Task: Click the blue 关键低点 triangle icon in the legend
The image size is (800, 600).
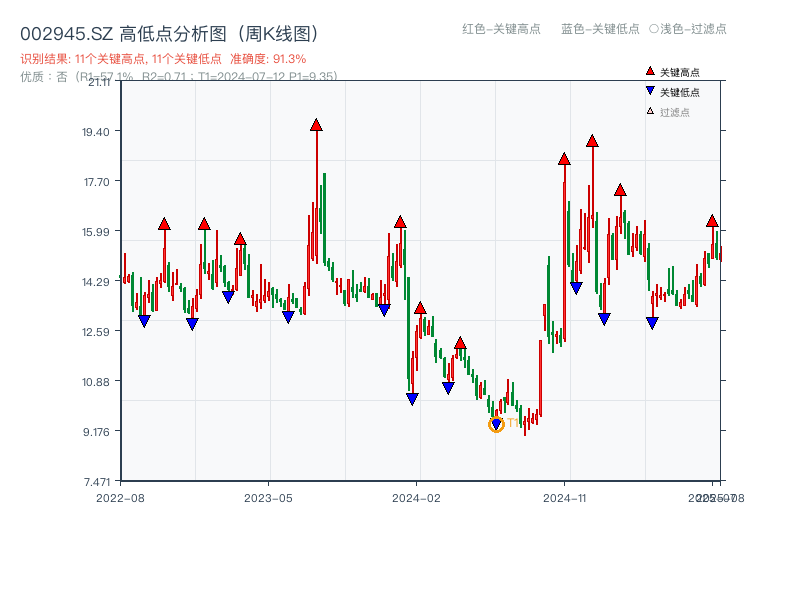Action: (649, 91)
